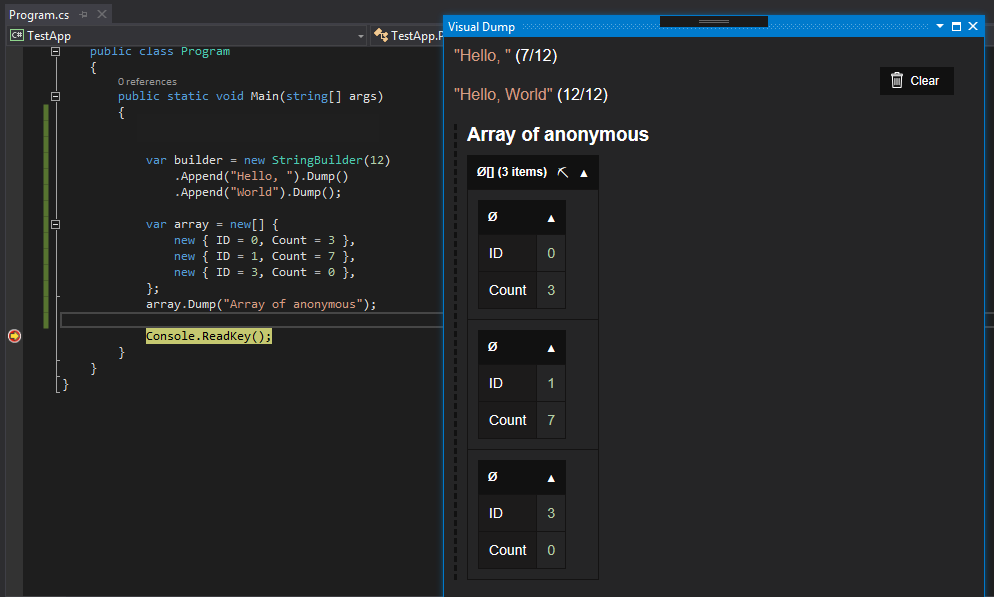994x597 pixels.
Task: Click the Clear button in Visual Dump
Action: (x=916, y=80)
